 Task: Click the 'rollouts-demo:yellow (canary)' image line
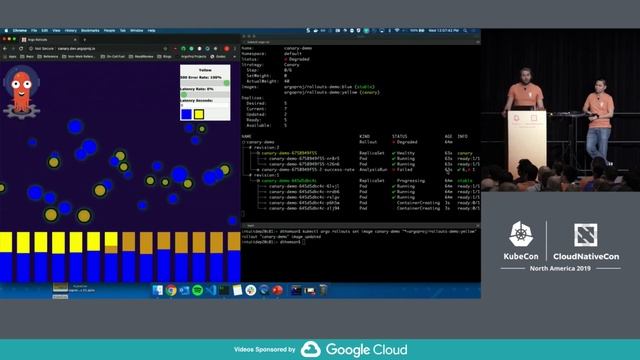332,92
